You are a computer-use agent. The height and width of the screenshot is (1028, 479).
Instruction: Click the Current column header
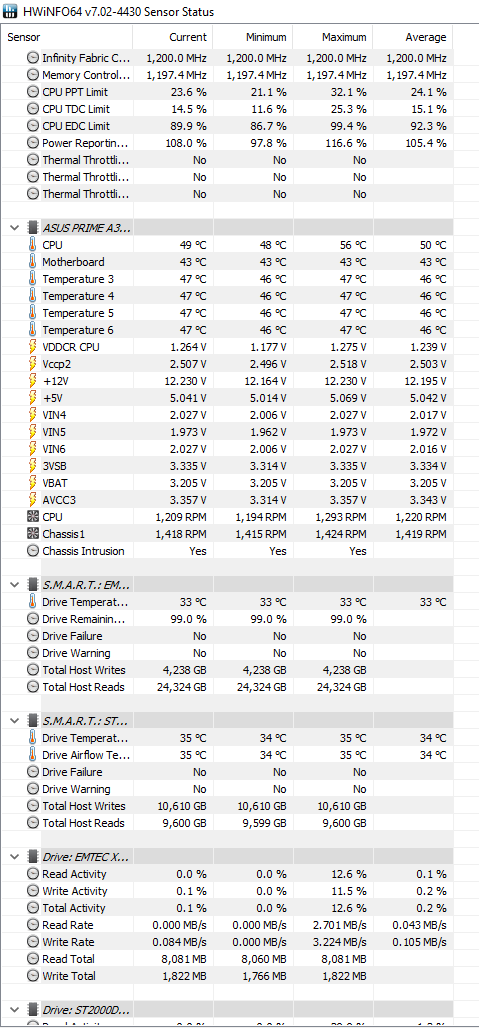(x=173, y=37)
